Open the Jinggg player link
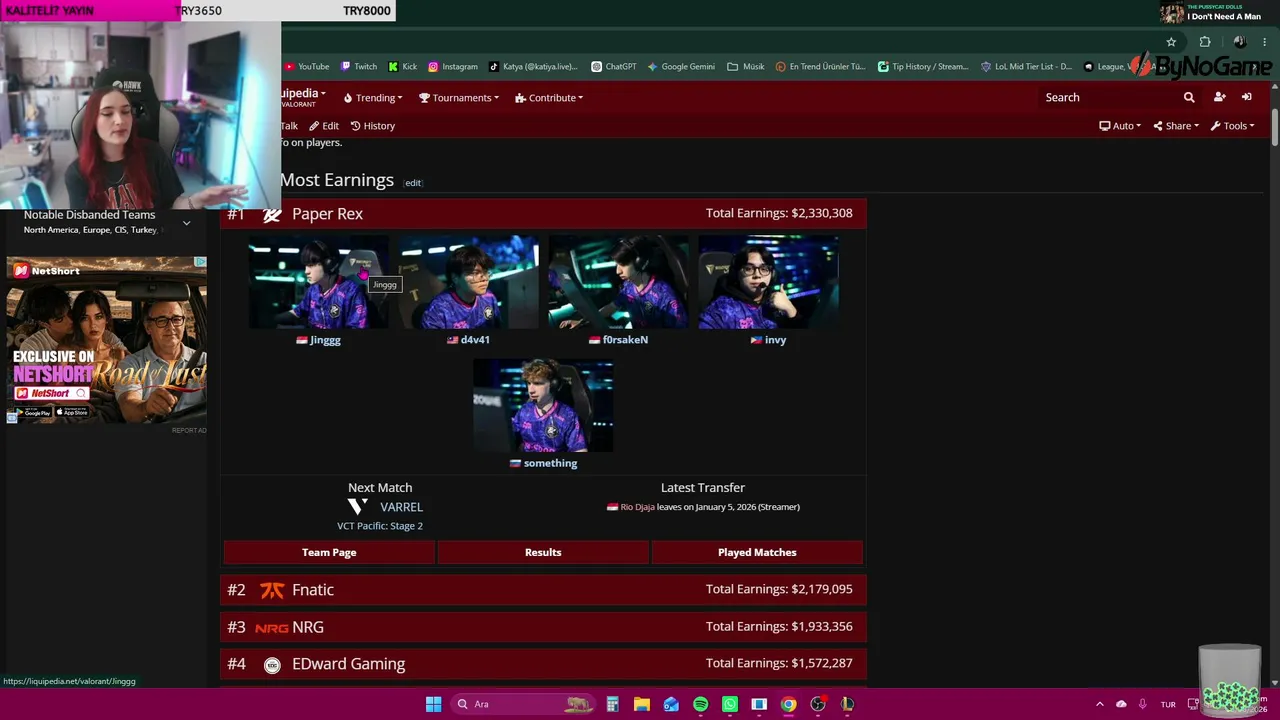The image size is (1280, 720). click(x=325, y=340)
